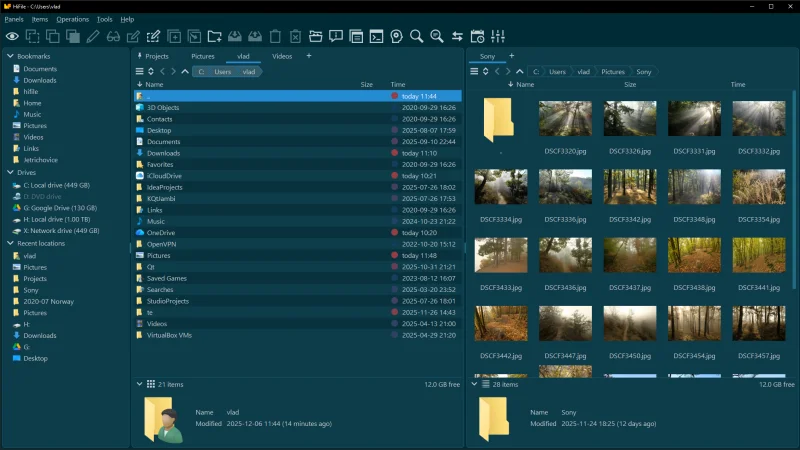
Task: Click the speech bubble exclamation icon
Action: tap(336, 36)
